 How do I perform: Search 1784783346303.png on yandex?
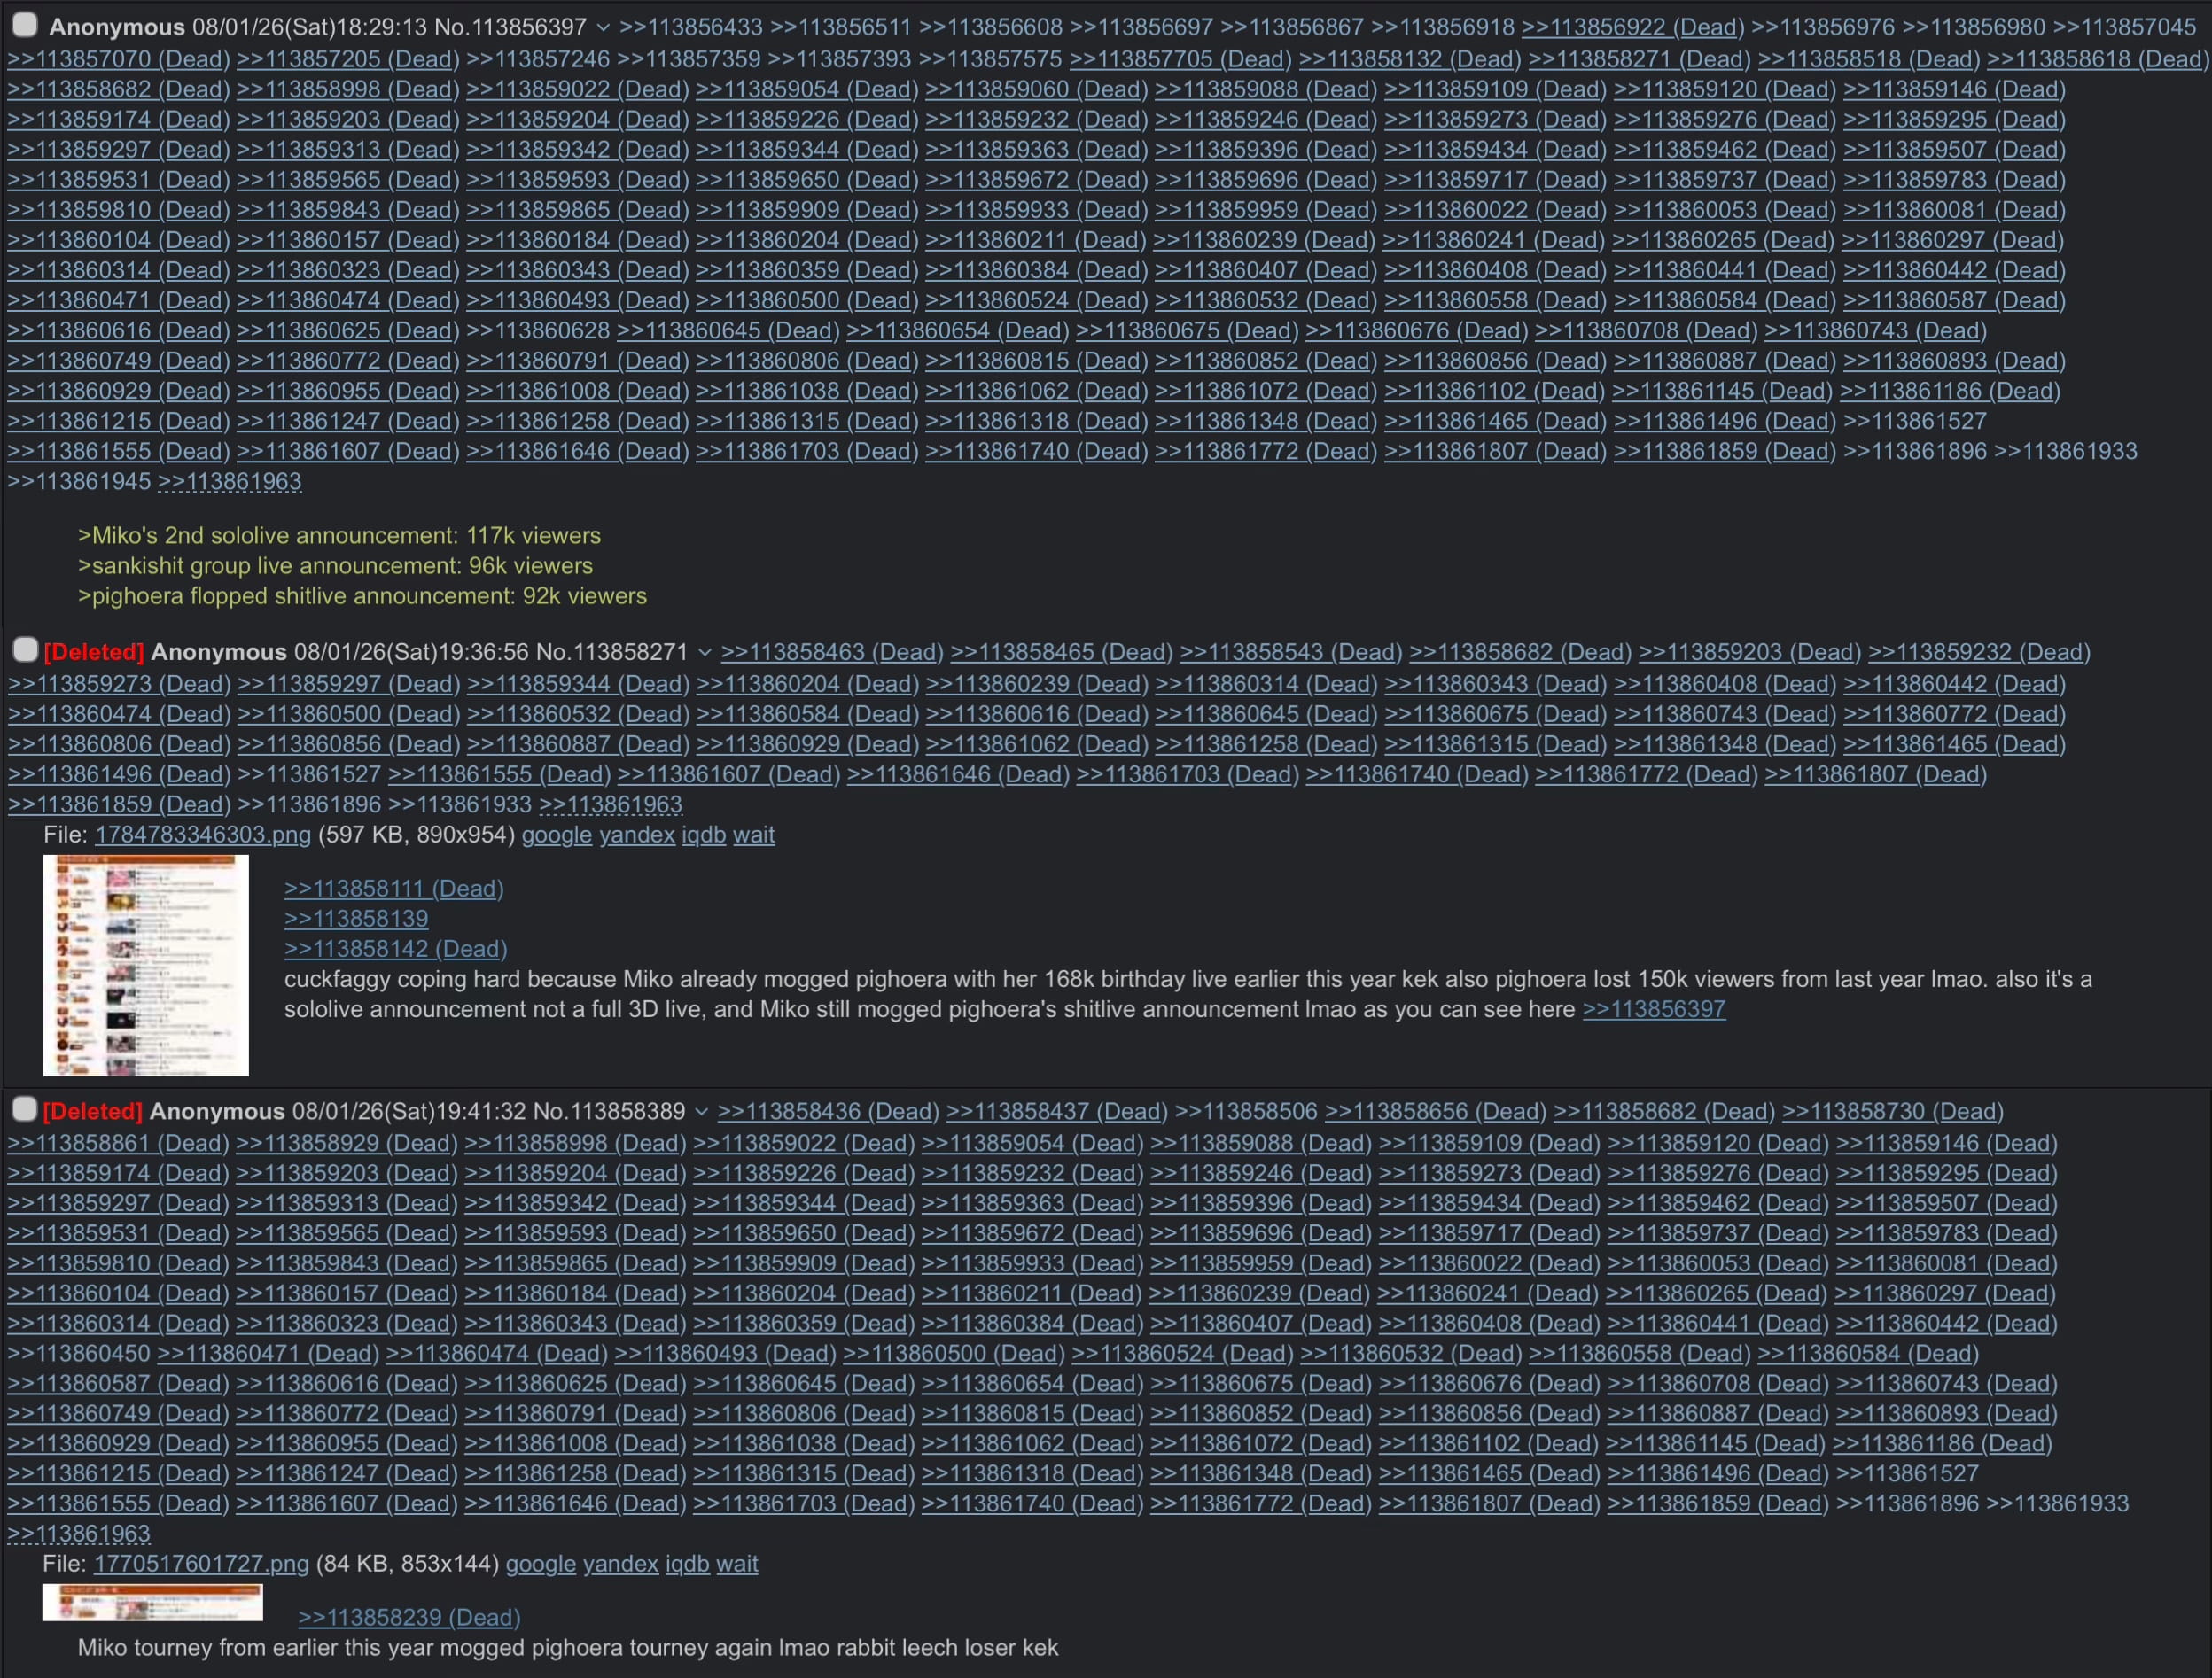pos(637,835)
